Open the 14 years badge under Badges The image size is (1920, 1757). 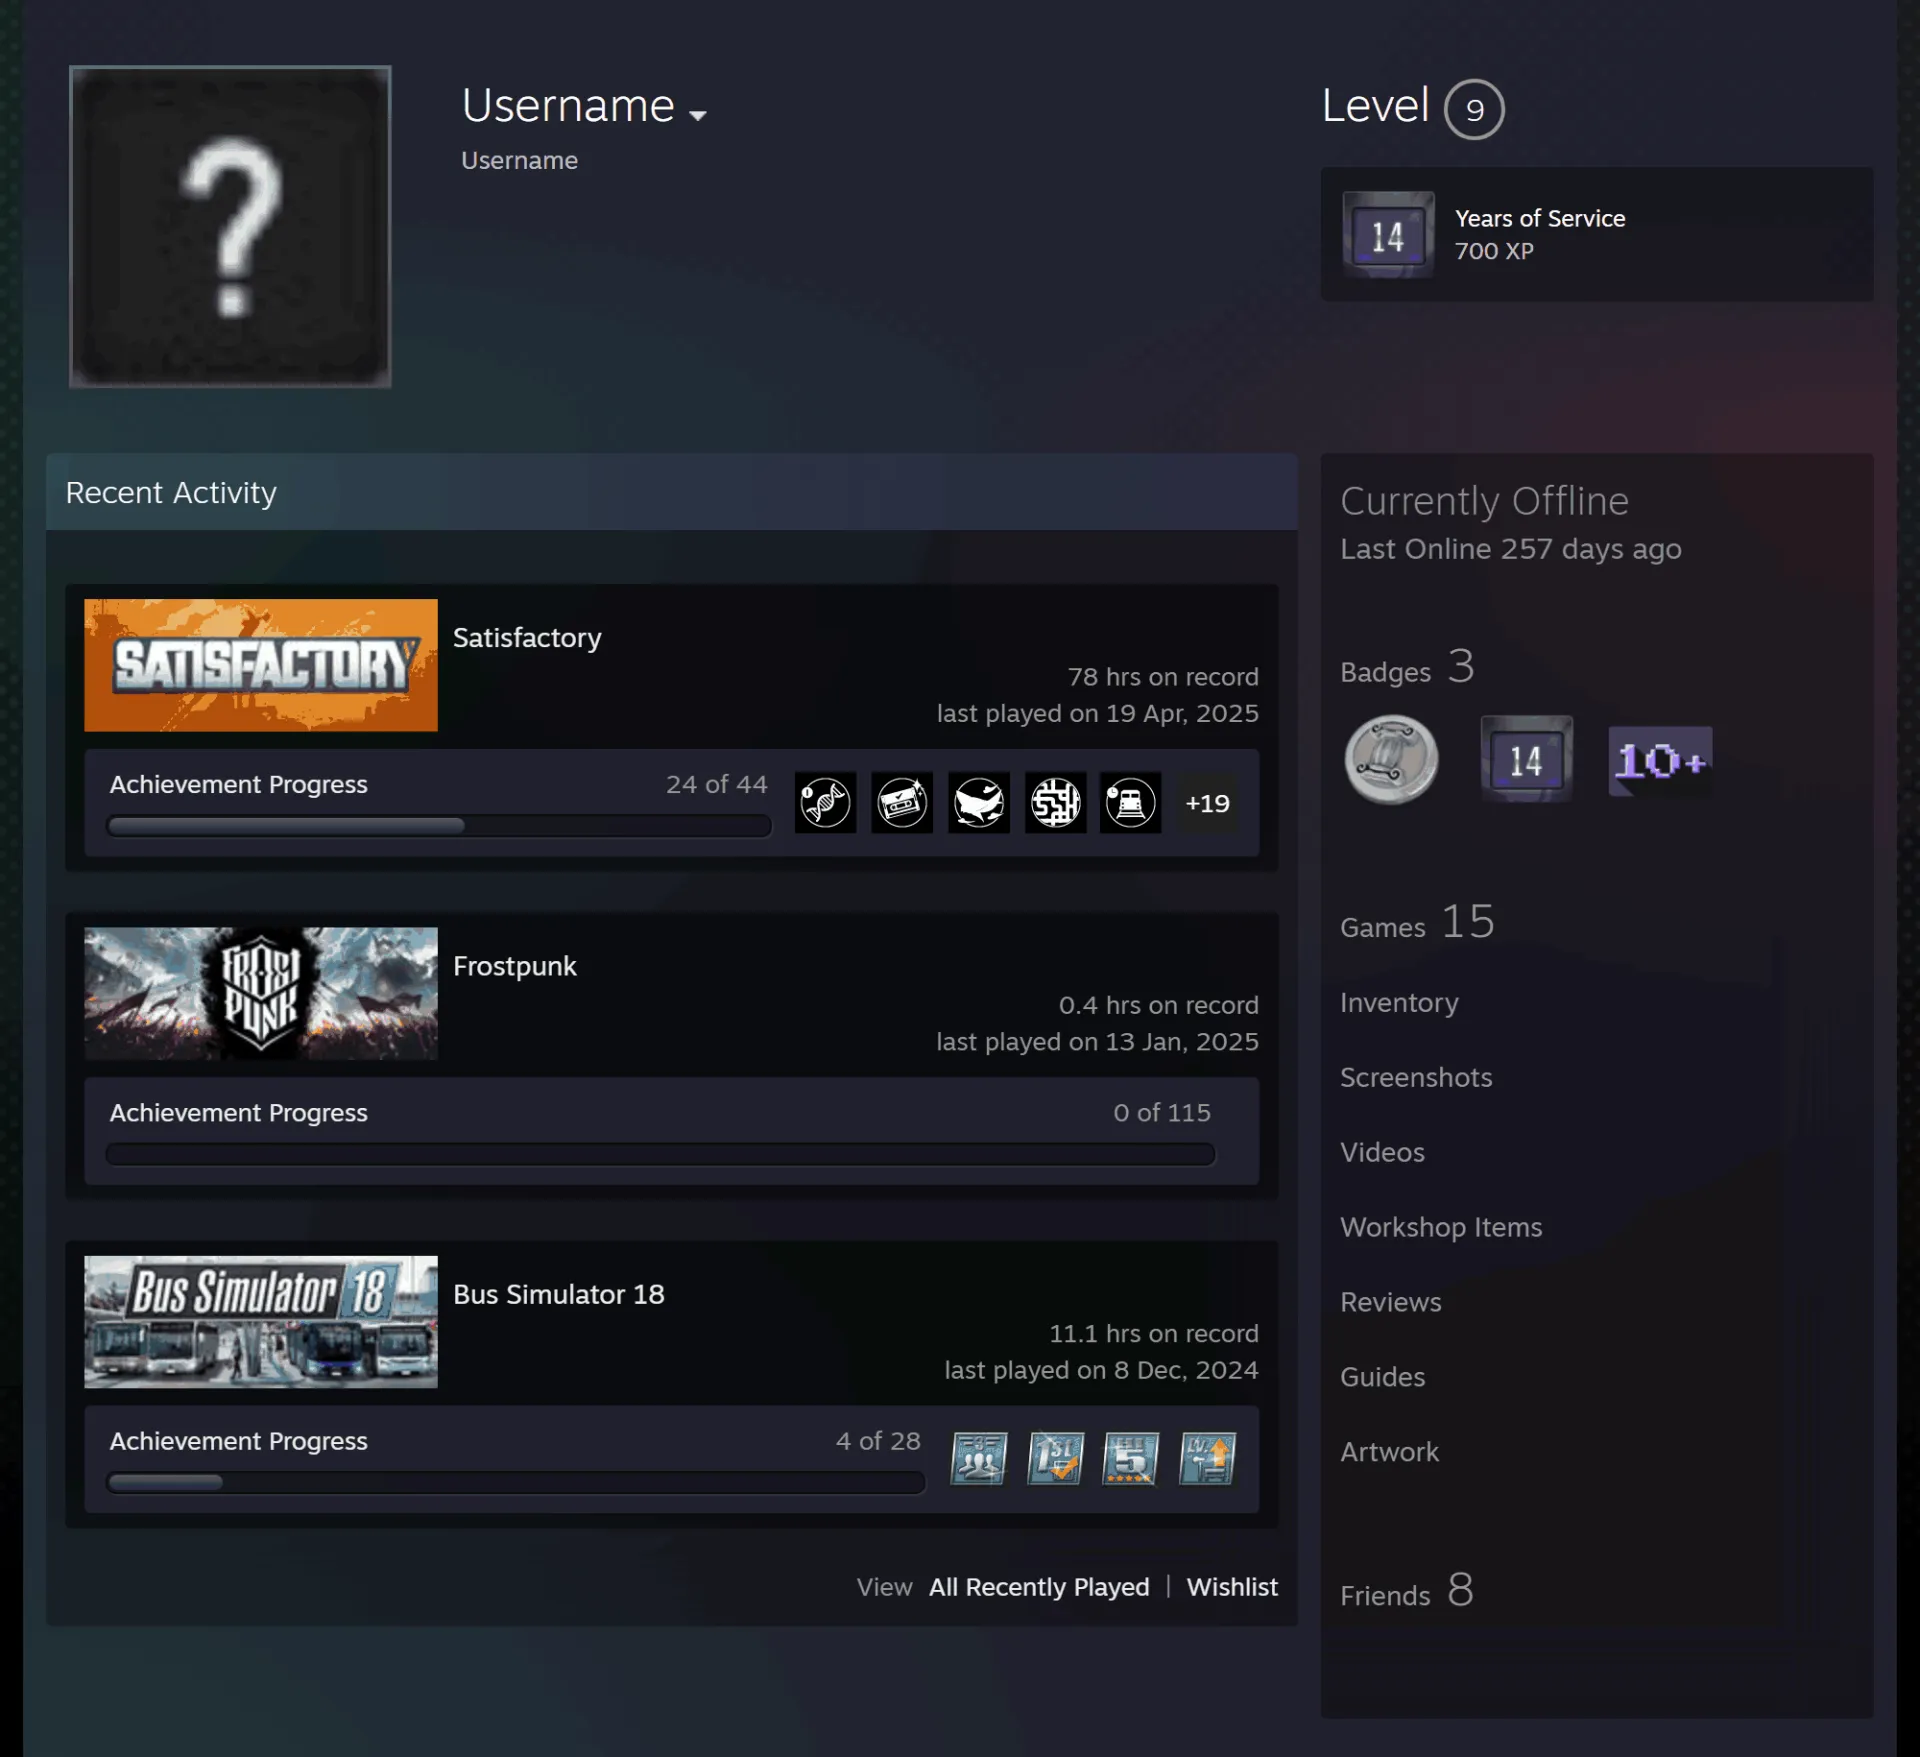(1526, 759)
